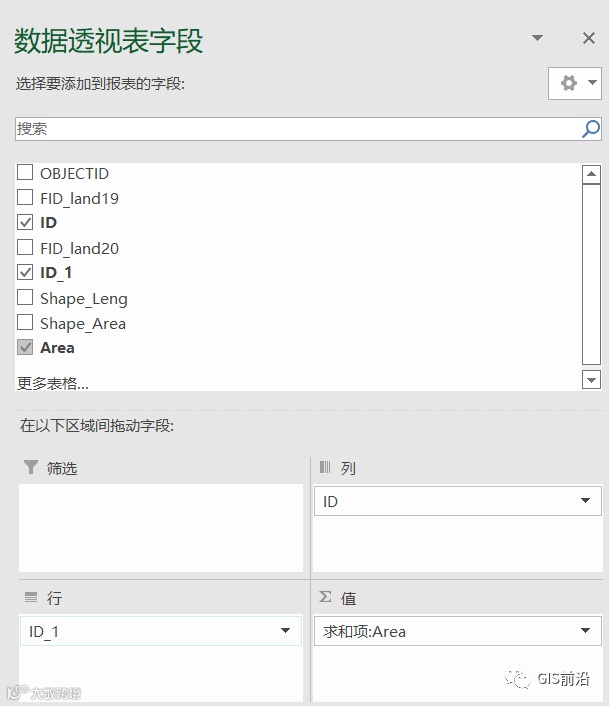609x706 pixels.
Task: Click the columns area icon
Action: [324, 467]
